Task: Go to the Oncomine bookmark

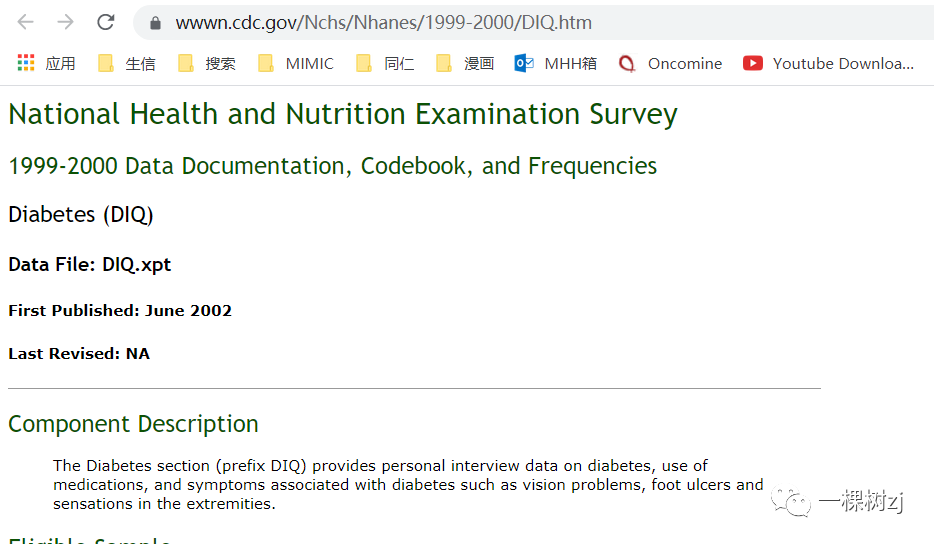Action: [670, 63]
